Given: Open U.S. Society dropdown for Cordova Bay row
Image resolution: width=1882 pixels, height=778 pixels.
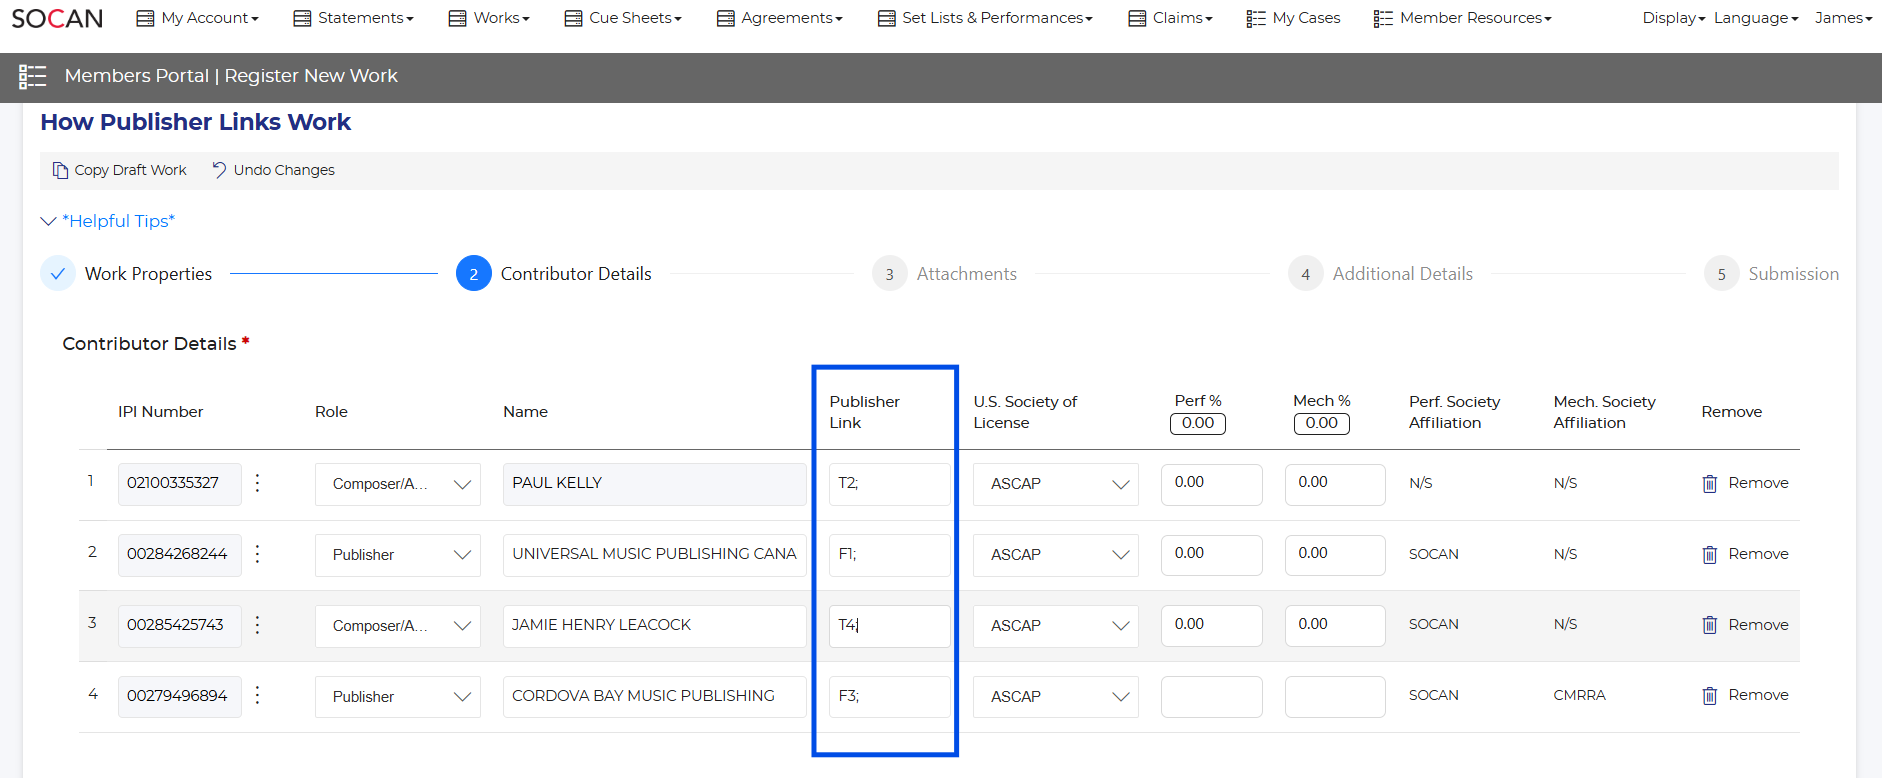Looking at the screenshot, I should 1055,697.
